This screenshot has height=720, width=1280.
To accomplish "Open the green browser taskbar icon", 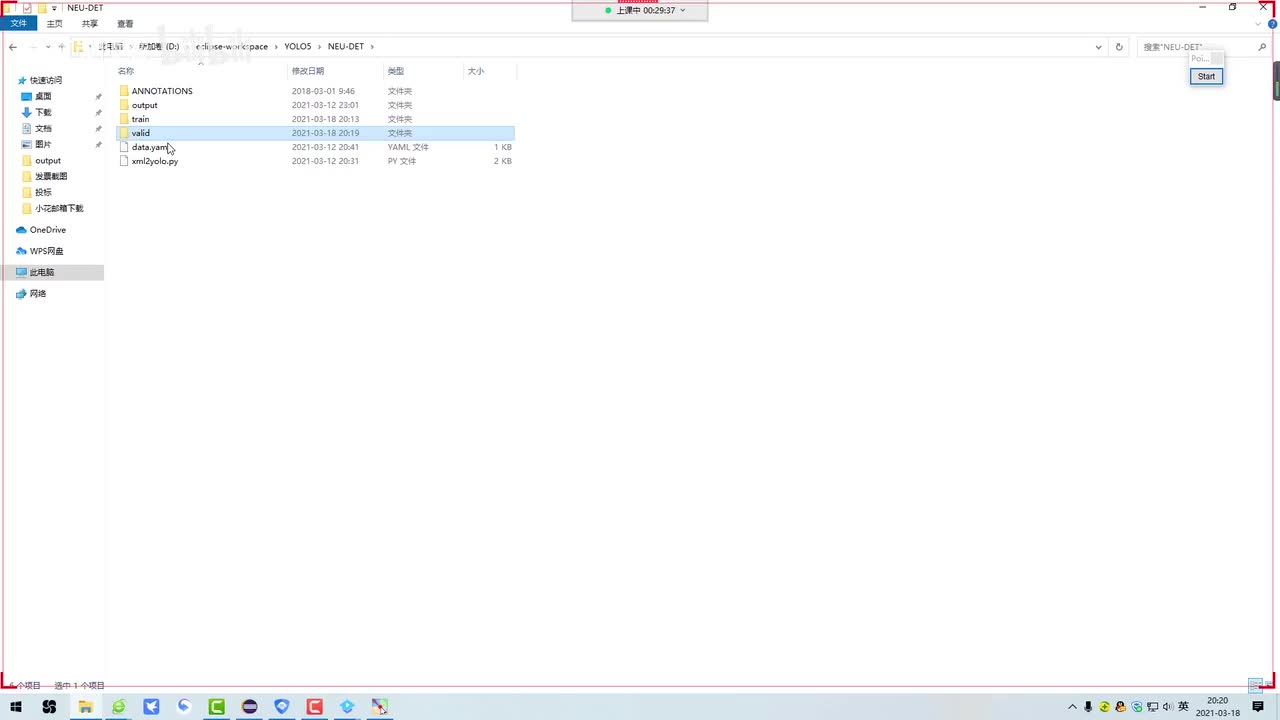I will [118, 707].
